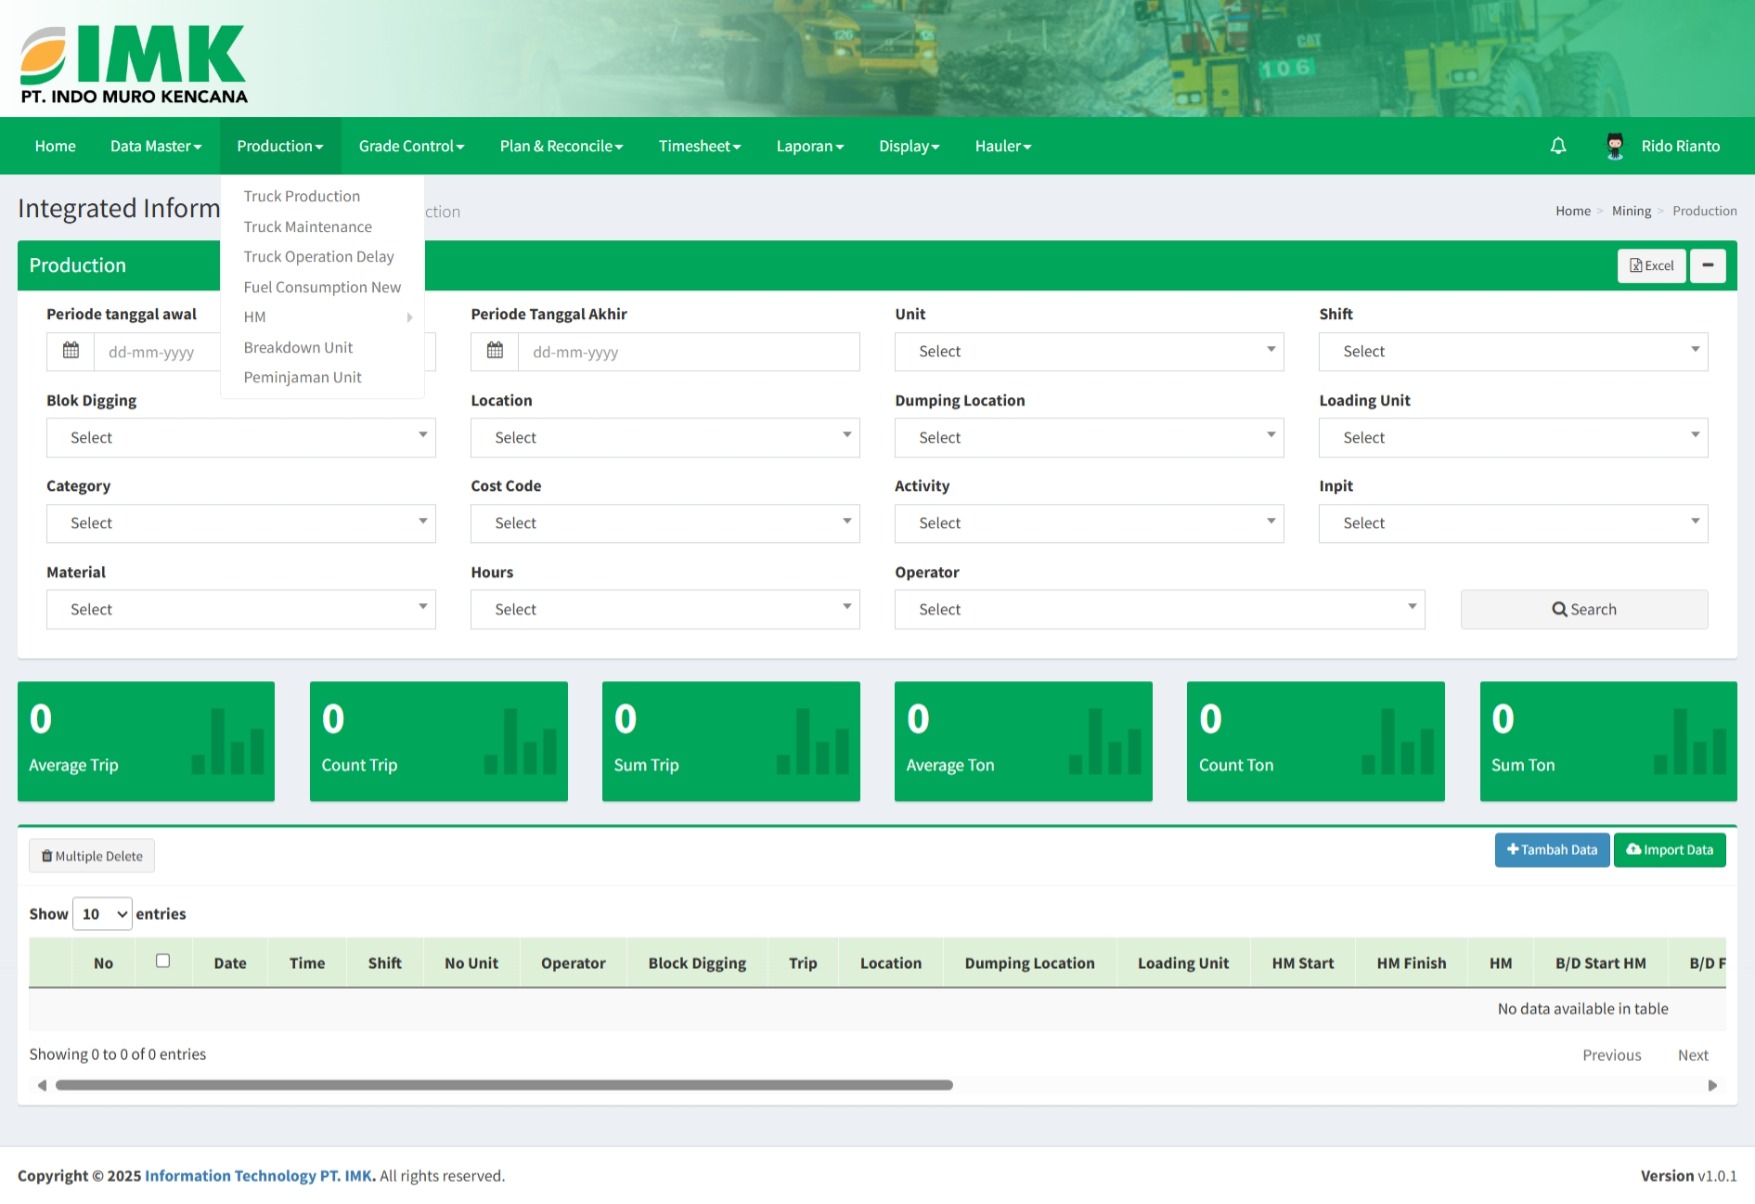Image resolution: width=1755 pixels, height=1204 pixels.
Task: Click the Tambah Data button
Action: tap(1551, 850)
